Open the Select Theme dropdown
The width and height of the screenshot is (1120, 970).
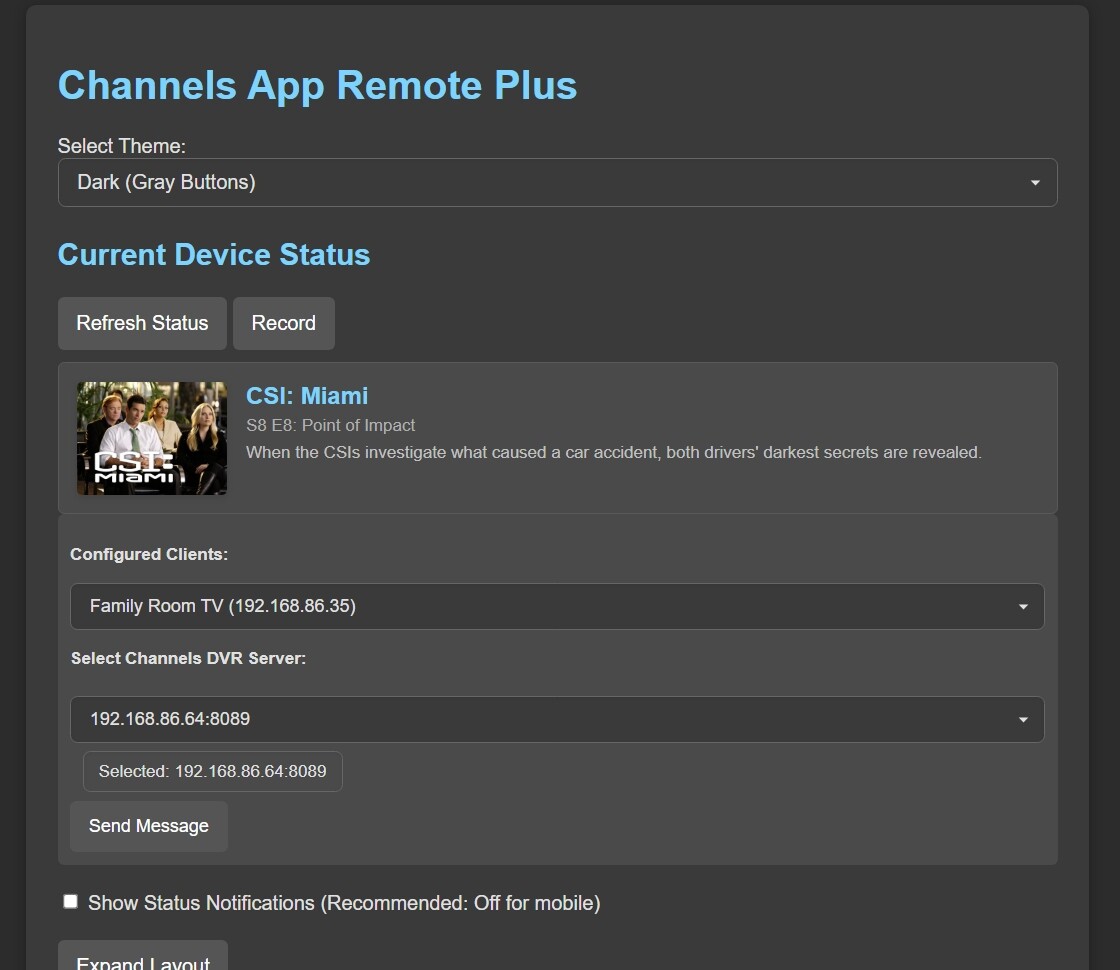556,182
